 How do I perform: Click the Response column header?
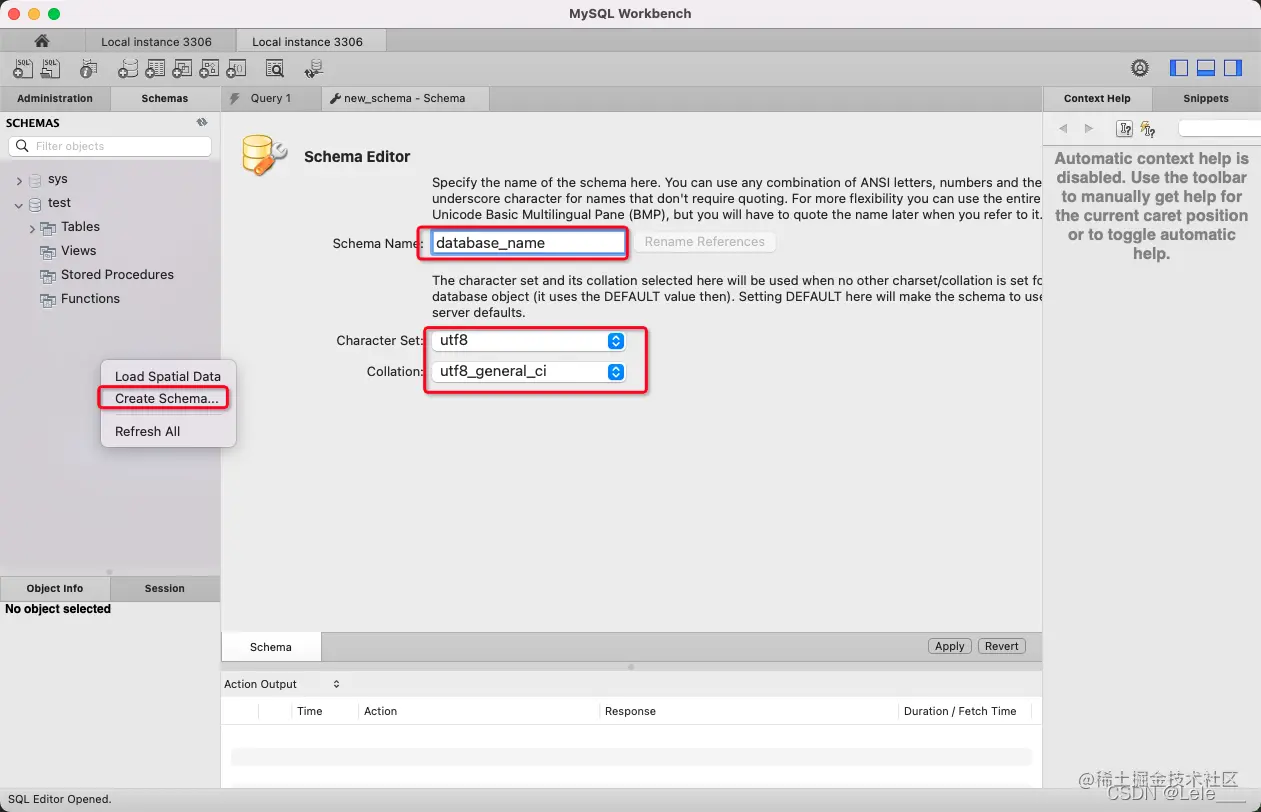[x=630, y=711]
